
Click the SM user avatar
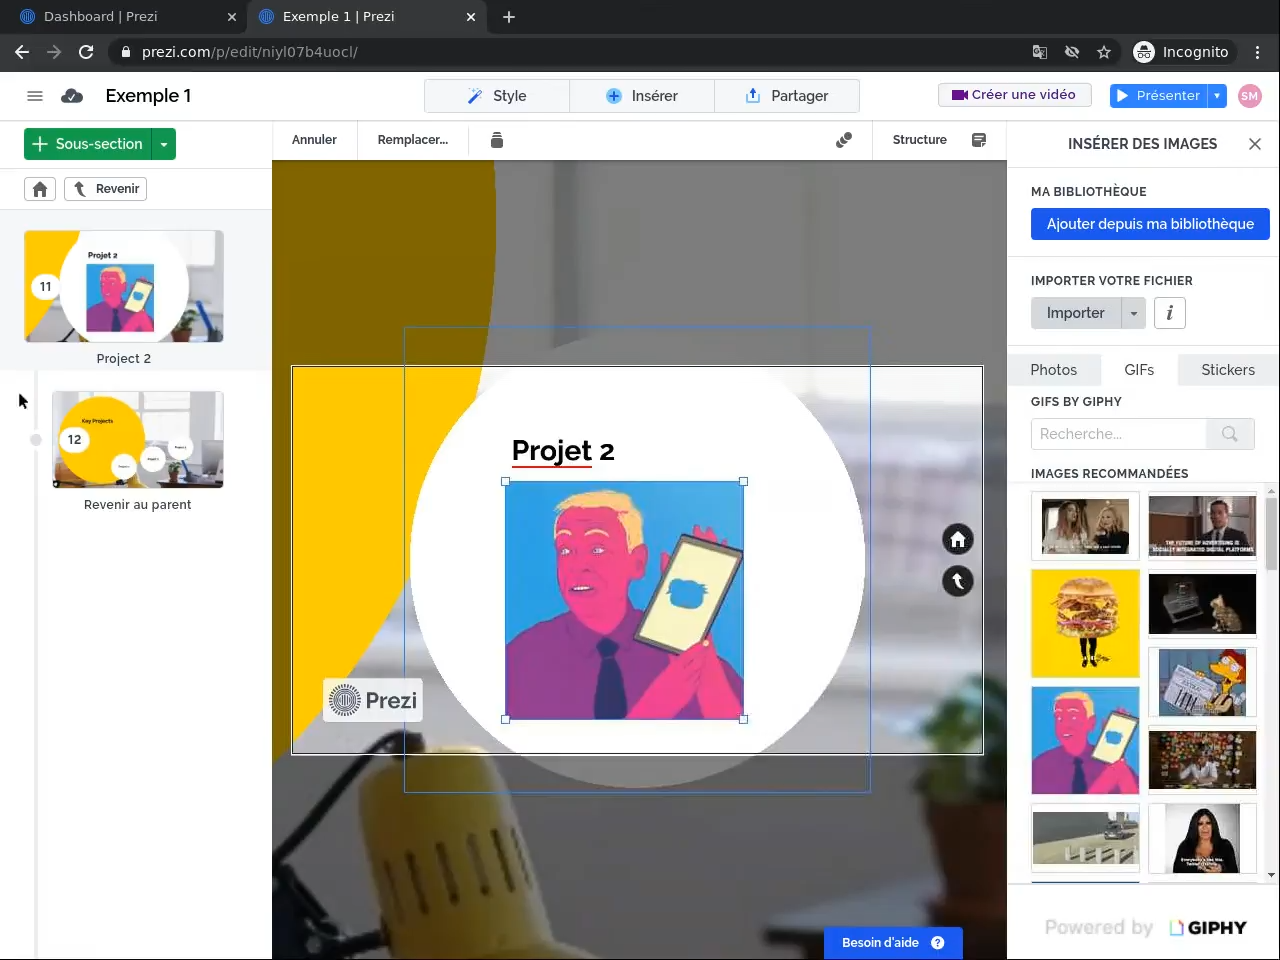click(x=1249, y=96)
